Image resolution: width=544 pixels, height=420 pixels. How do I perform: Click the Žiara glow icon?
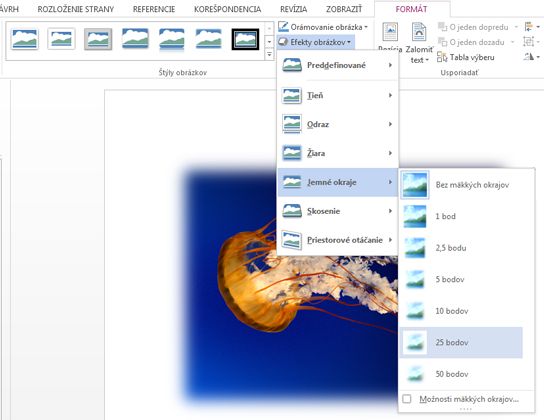[292, 153]
